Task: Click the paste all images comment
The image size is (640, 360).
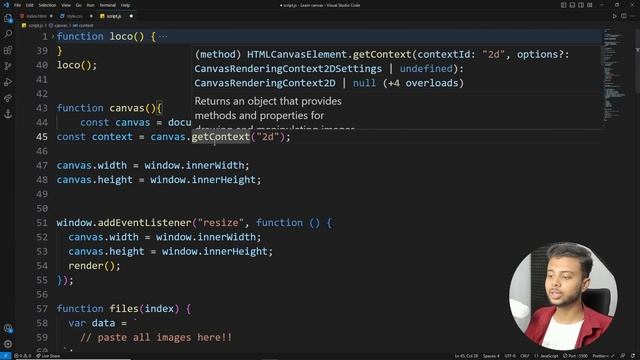Action: [156, 338]
